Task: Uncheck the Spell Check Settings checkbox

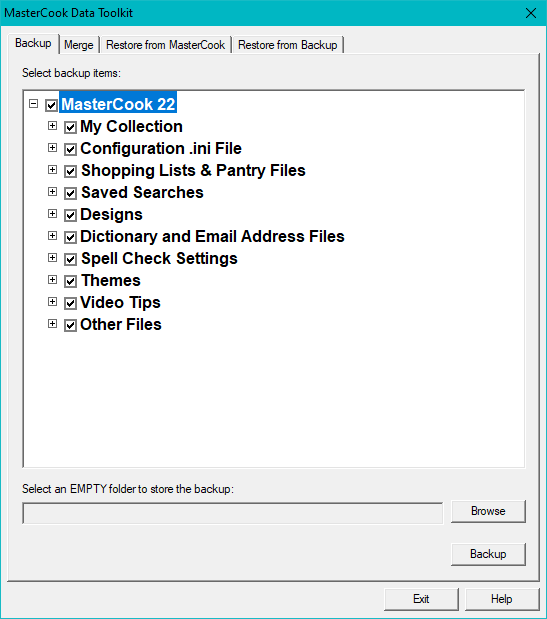Action: 70,259
